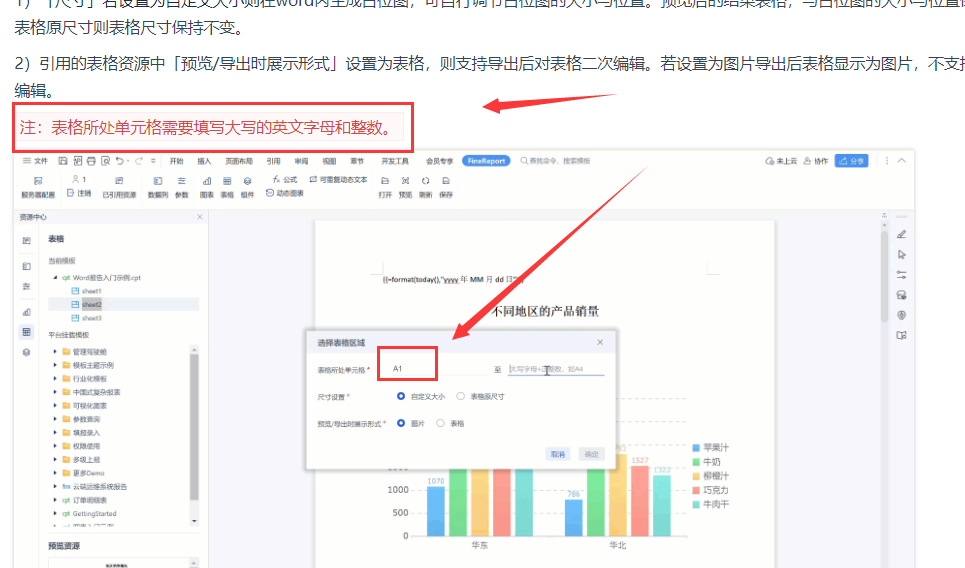
Task: Click the quick-access print icon
Action: [91, 161]
